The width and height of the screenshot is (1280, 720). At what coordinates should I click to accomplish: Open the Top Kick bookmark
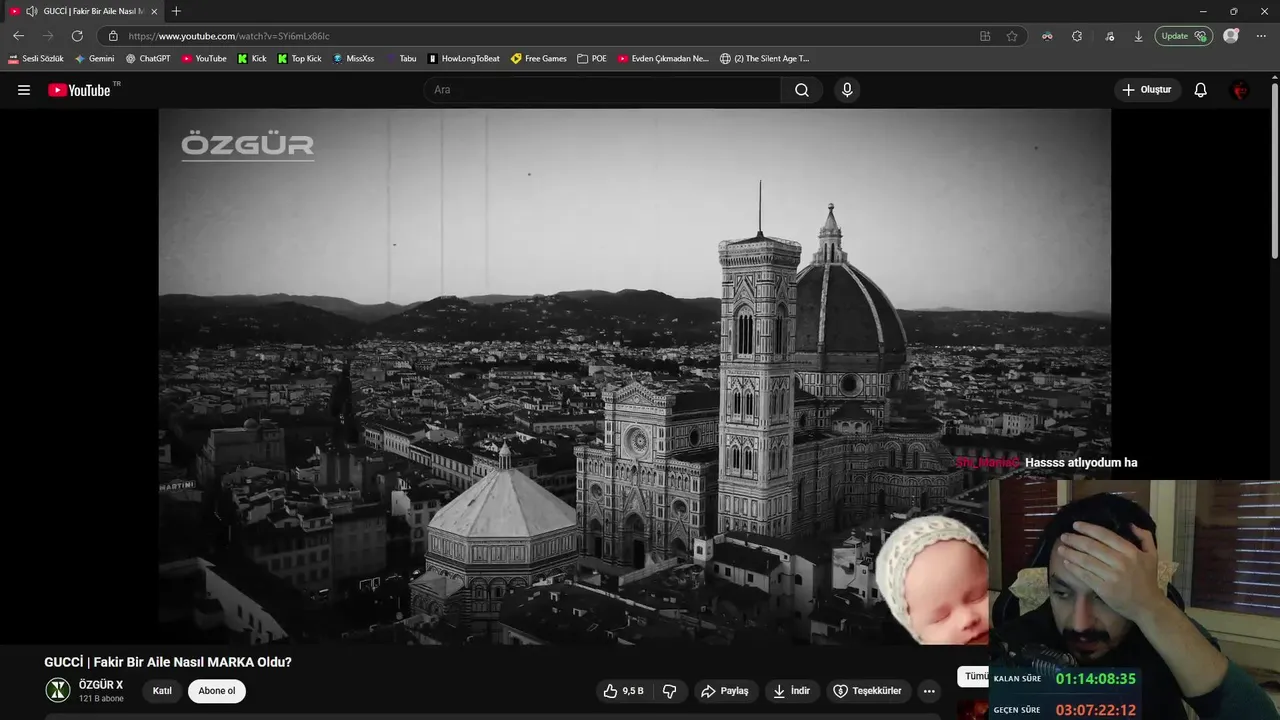300,59
